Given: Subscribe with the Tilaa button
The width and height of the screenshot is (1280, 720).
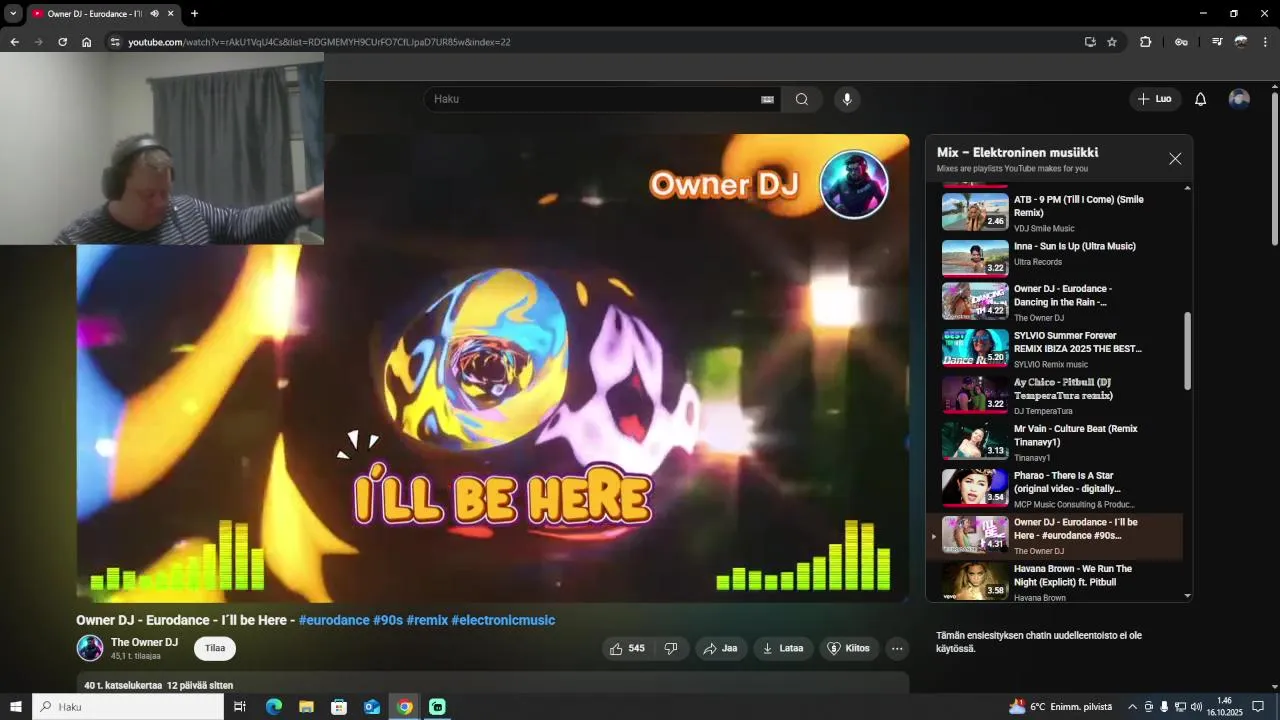Looking at the screenshot, I should tap(215, 648).
